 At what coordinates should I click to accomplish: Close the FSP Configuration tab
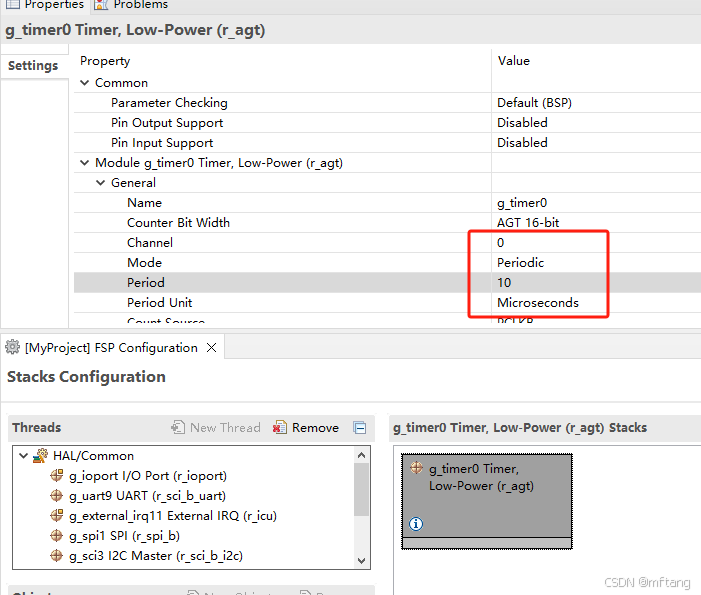(x=211, y=347)
